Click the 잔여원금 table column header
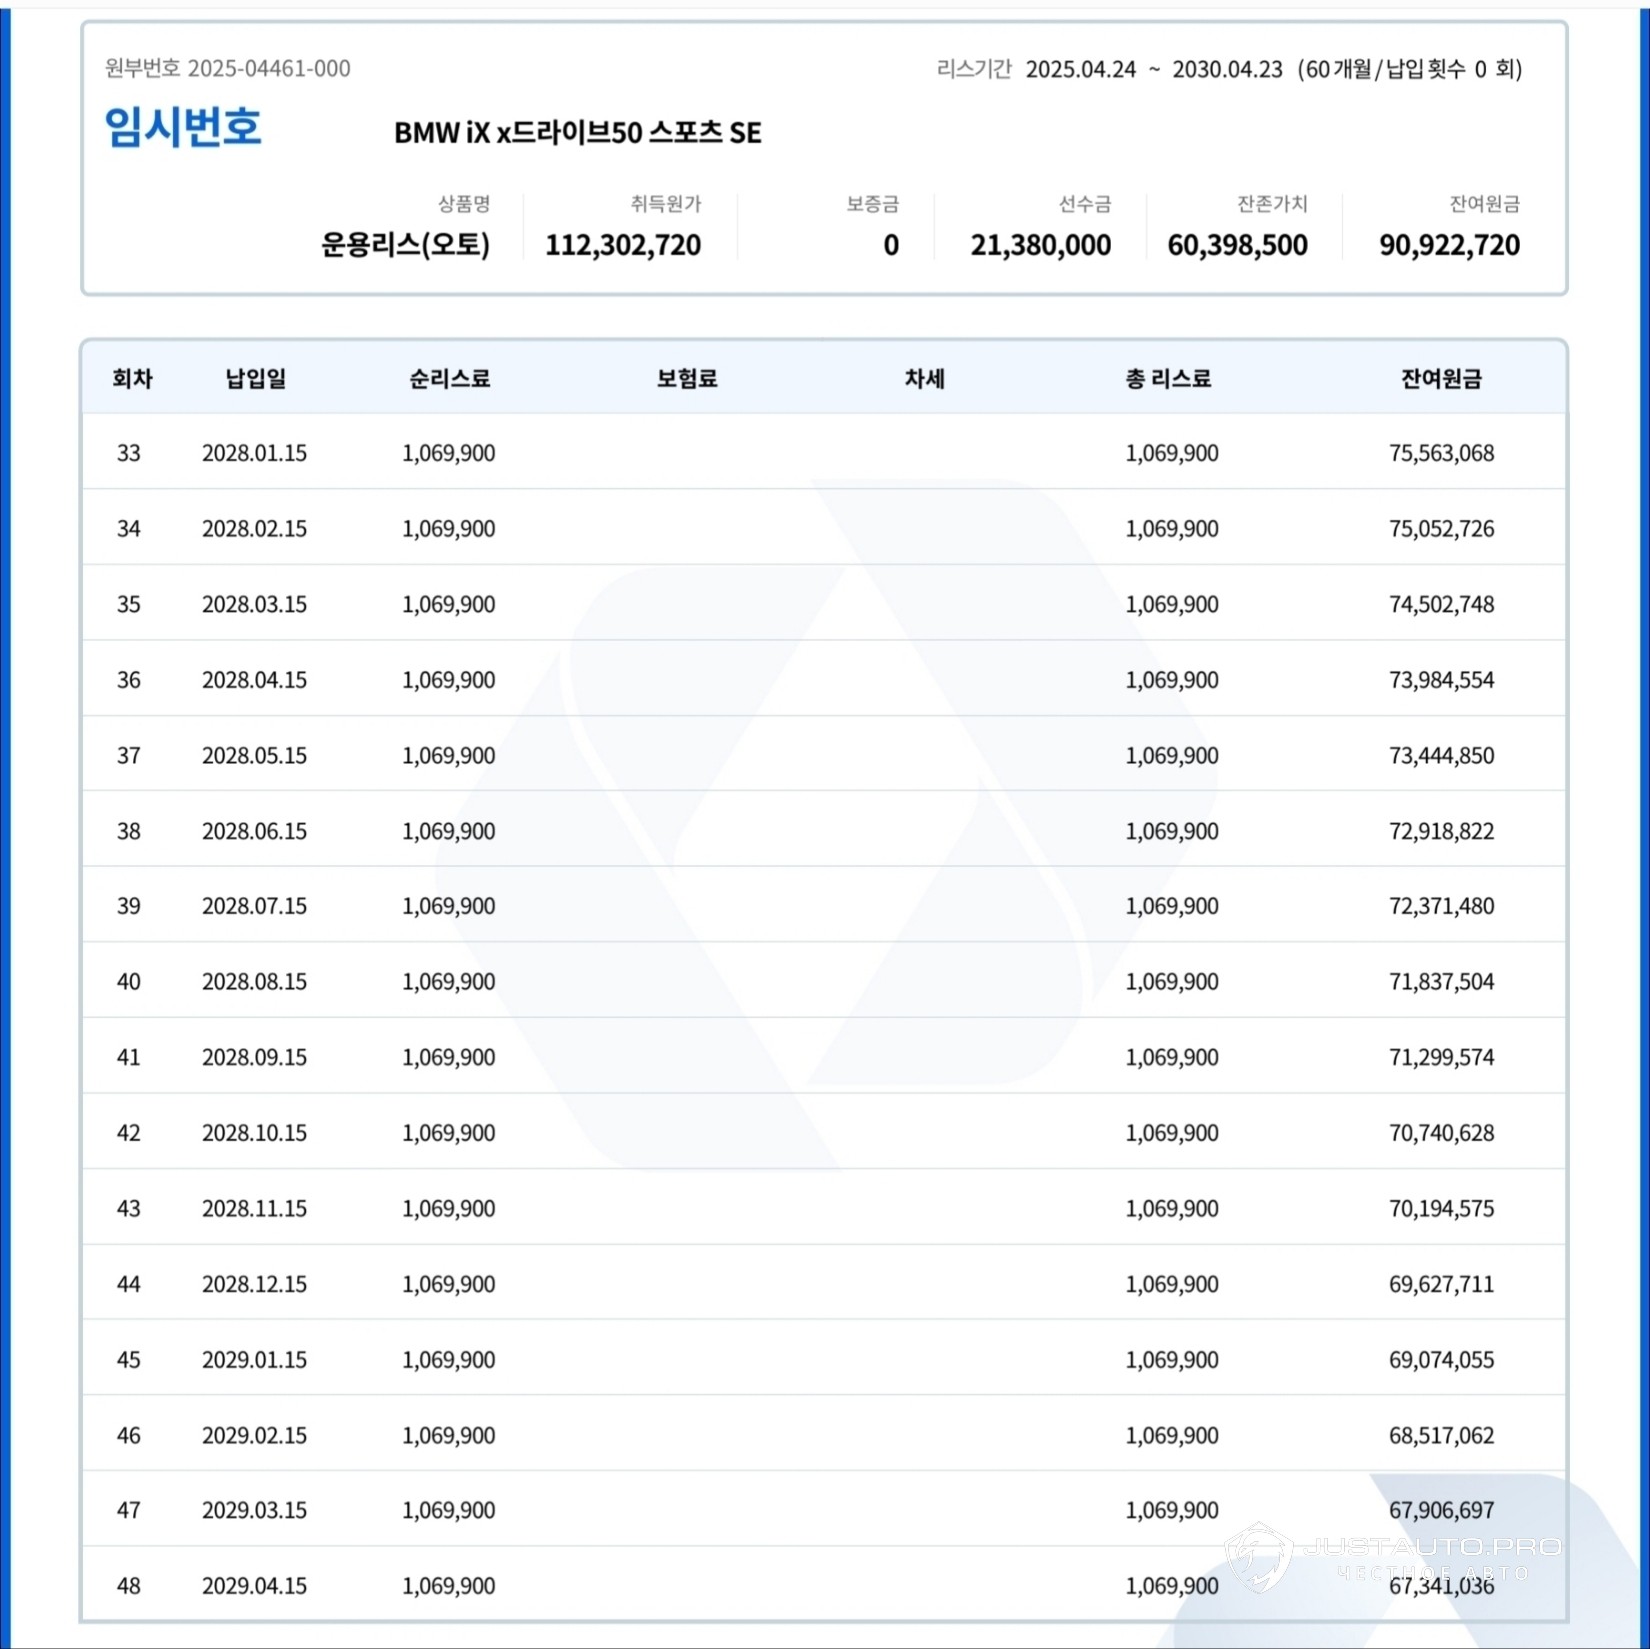Image resolution: width=1650 pixels, height=1649 pixels. (x=1441, y=379)
